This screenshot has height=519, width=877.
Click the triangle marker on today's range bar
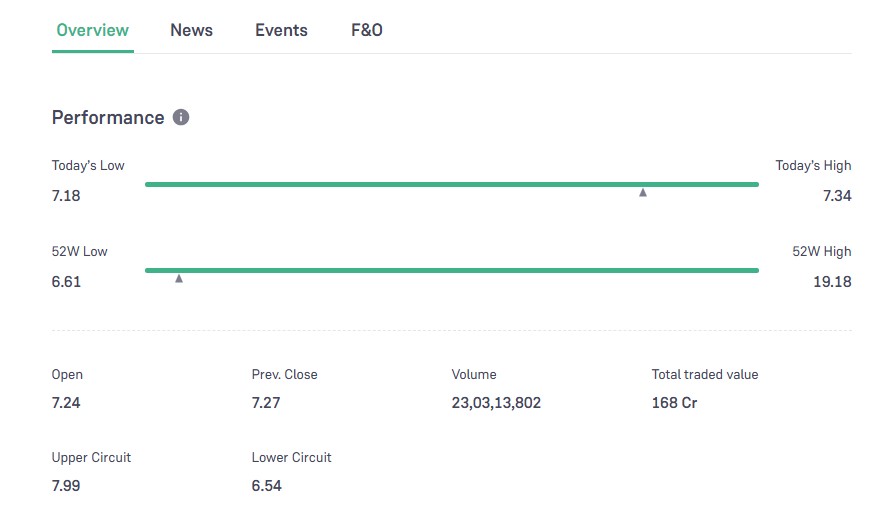click(643, 192)
